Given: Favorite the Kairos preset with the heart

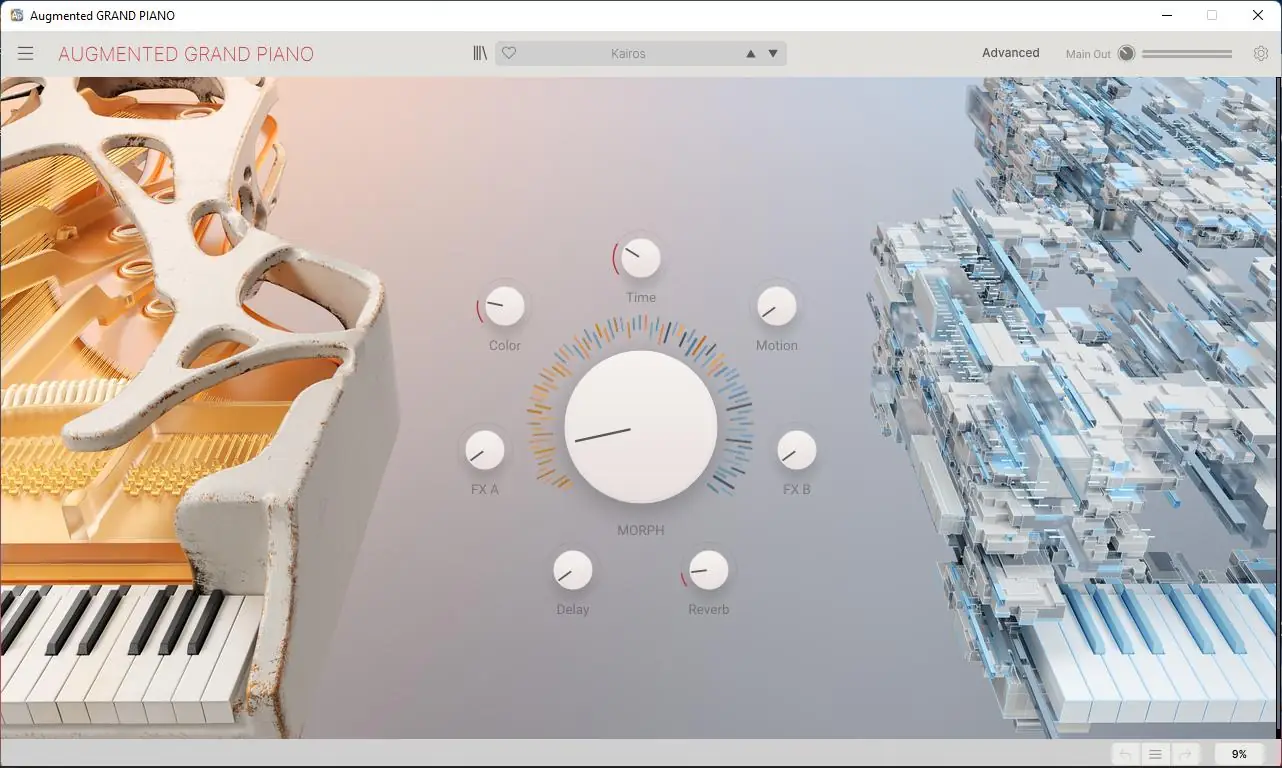Looking at the screenshot, I should coord(509,53).
